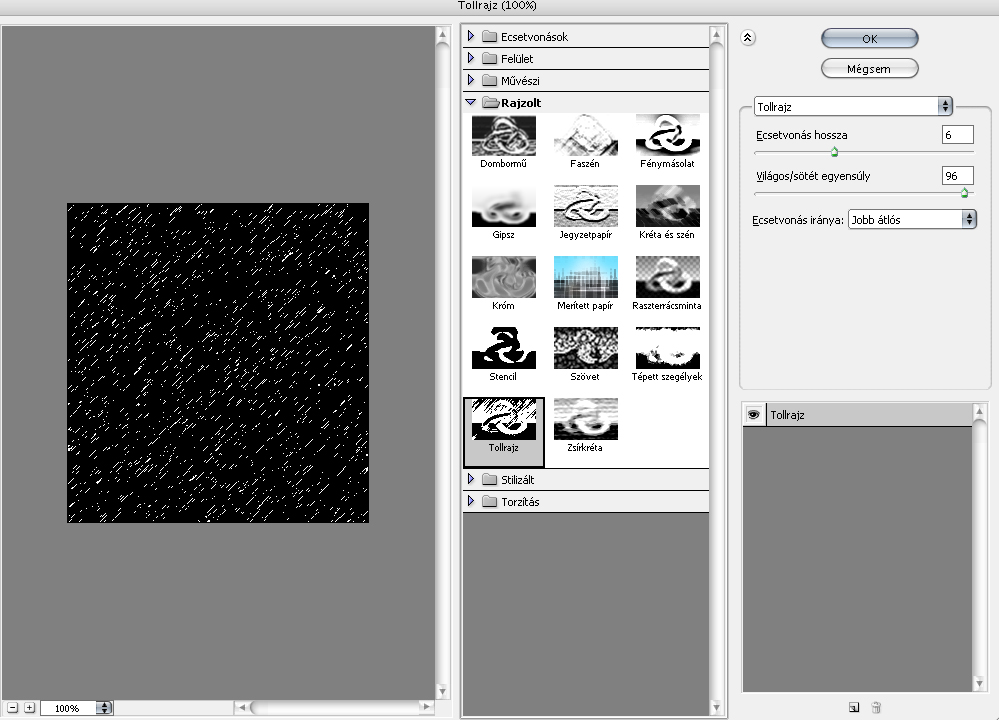Expand the Ecsetvonások folder
Image resolution: width=999 pixels, height=720 pixels.
(471, 36)
